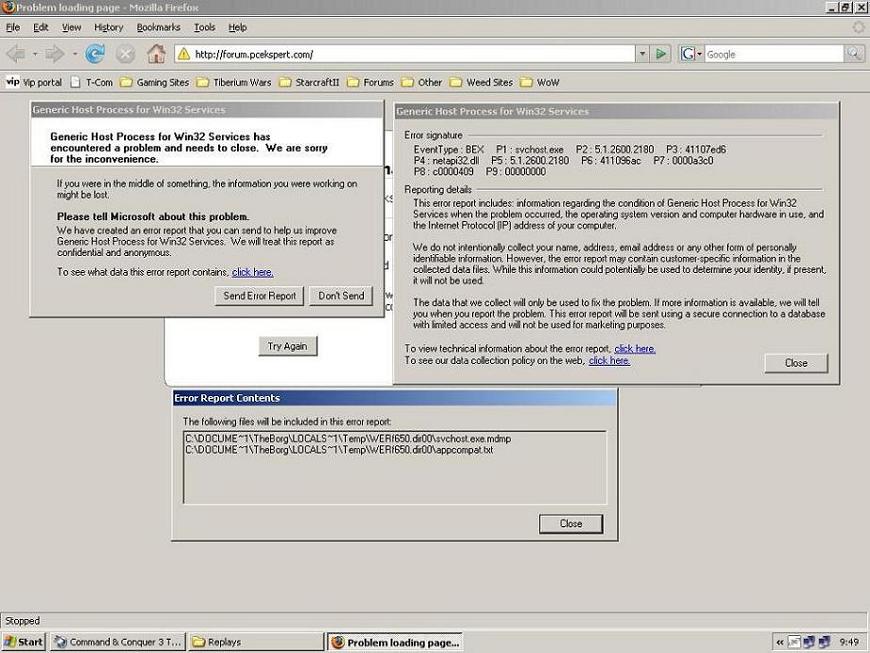Click the Google search field
Screen dimensions: 870x653
(774, 54)
